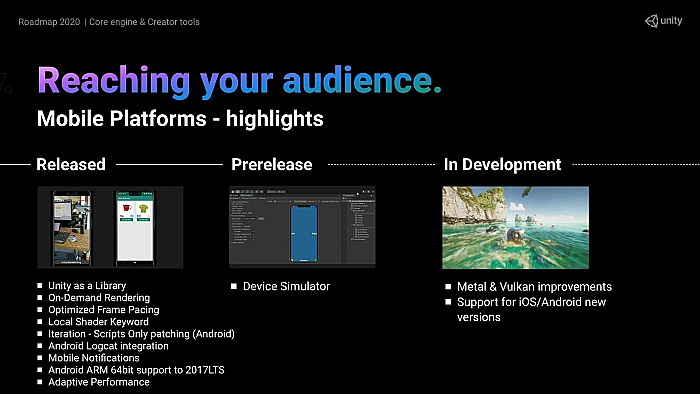700x394 pixels.
Task: Select the In Development section heading
Action: click(502, 164)
